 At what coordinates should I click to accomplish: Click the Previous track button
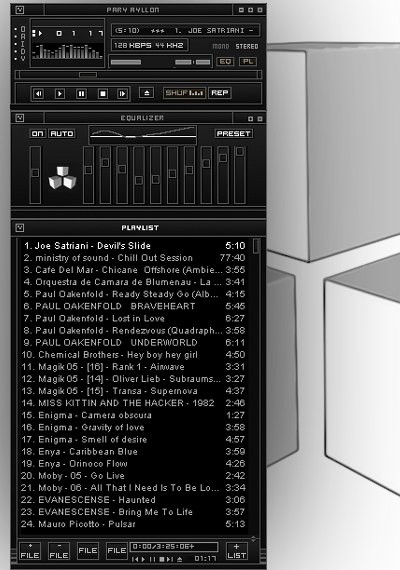pyautogui.click(x=39, y=94)
